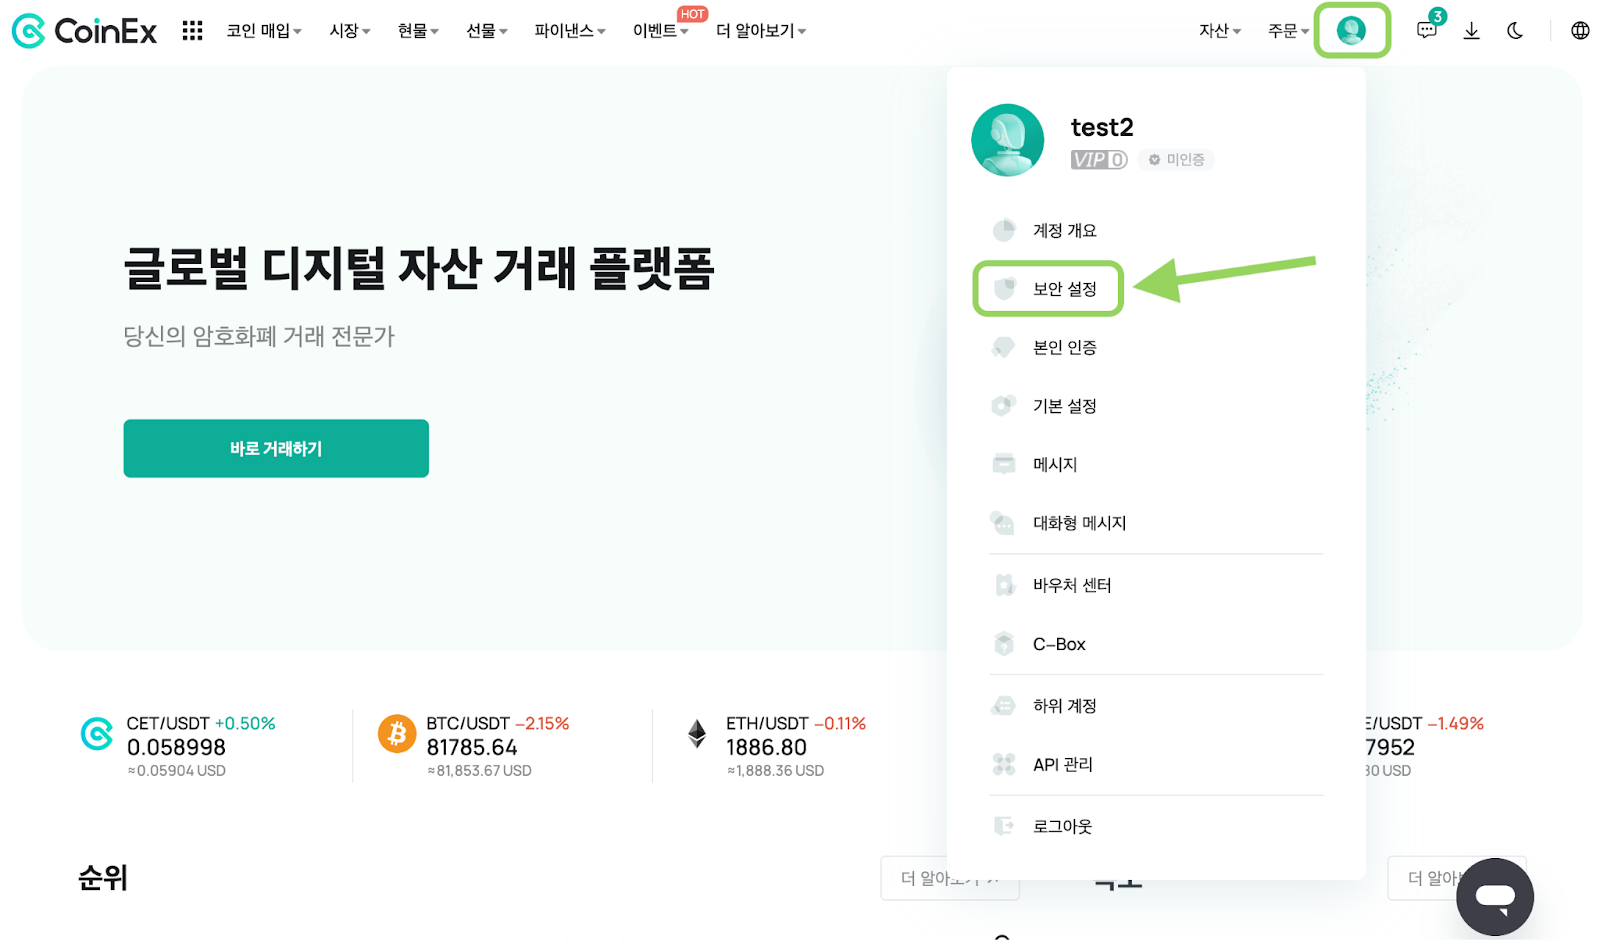Viewport: 1600px width, 940px height.
Task: Select 본인 인증 menu item
Action: [x=1064, y=347]
